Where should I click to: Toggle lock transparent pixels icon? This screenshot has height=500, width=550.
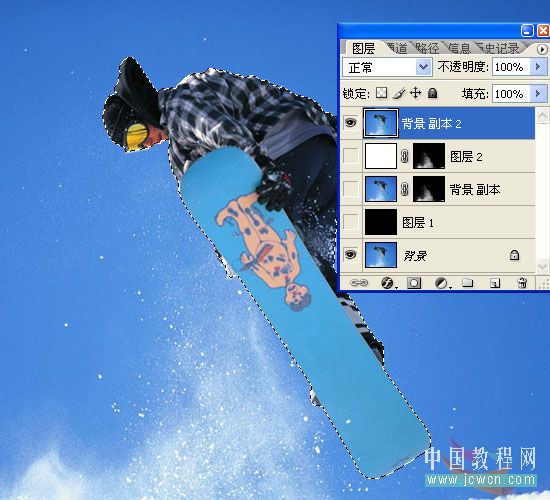pyautogui.click(x=382, y=93)
